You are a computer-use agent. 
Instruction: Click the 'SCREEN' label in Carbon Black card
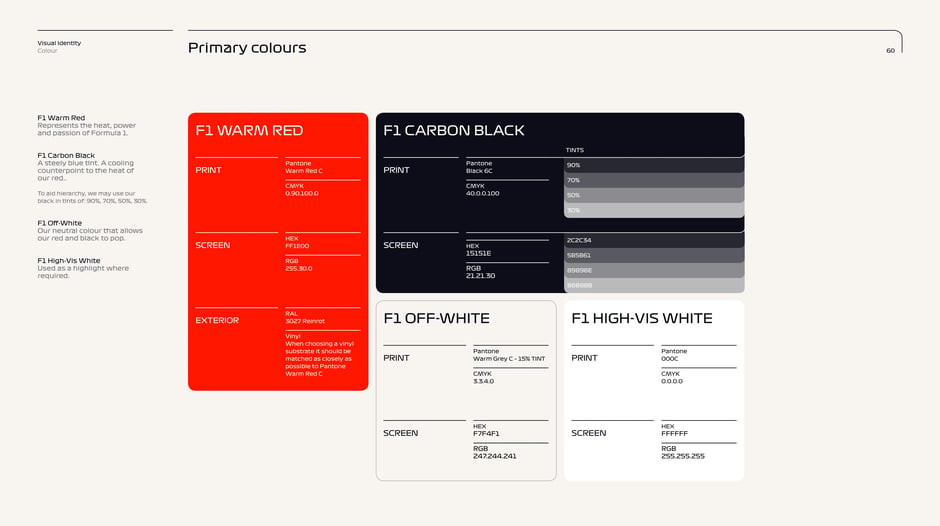400,245
